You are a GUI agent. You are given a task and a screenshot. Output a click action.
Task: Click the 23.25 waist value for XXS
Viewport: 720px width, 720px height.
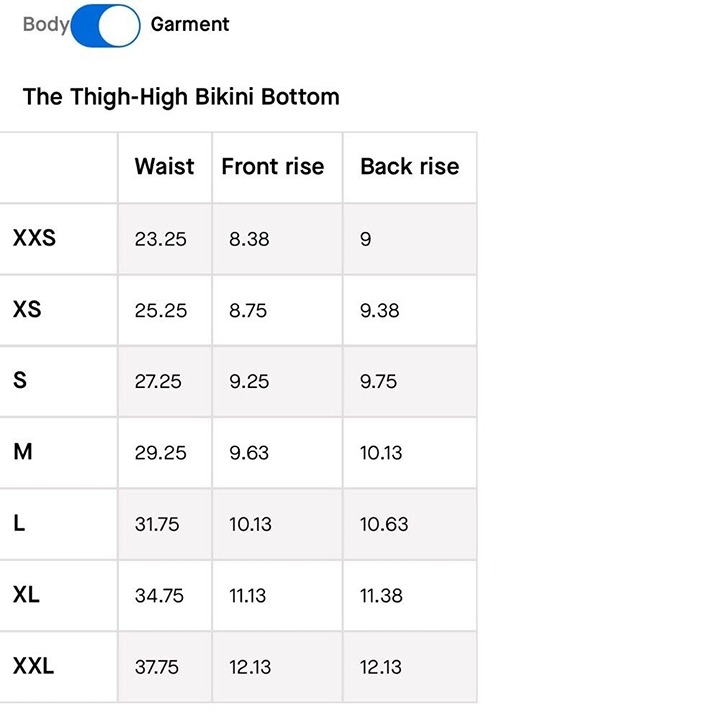pyautogui.click(x=161, y=239)
